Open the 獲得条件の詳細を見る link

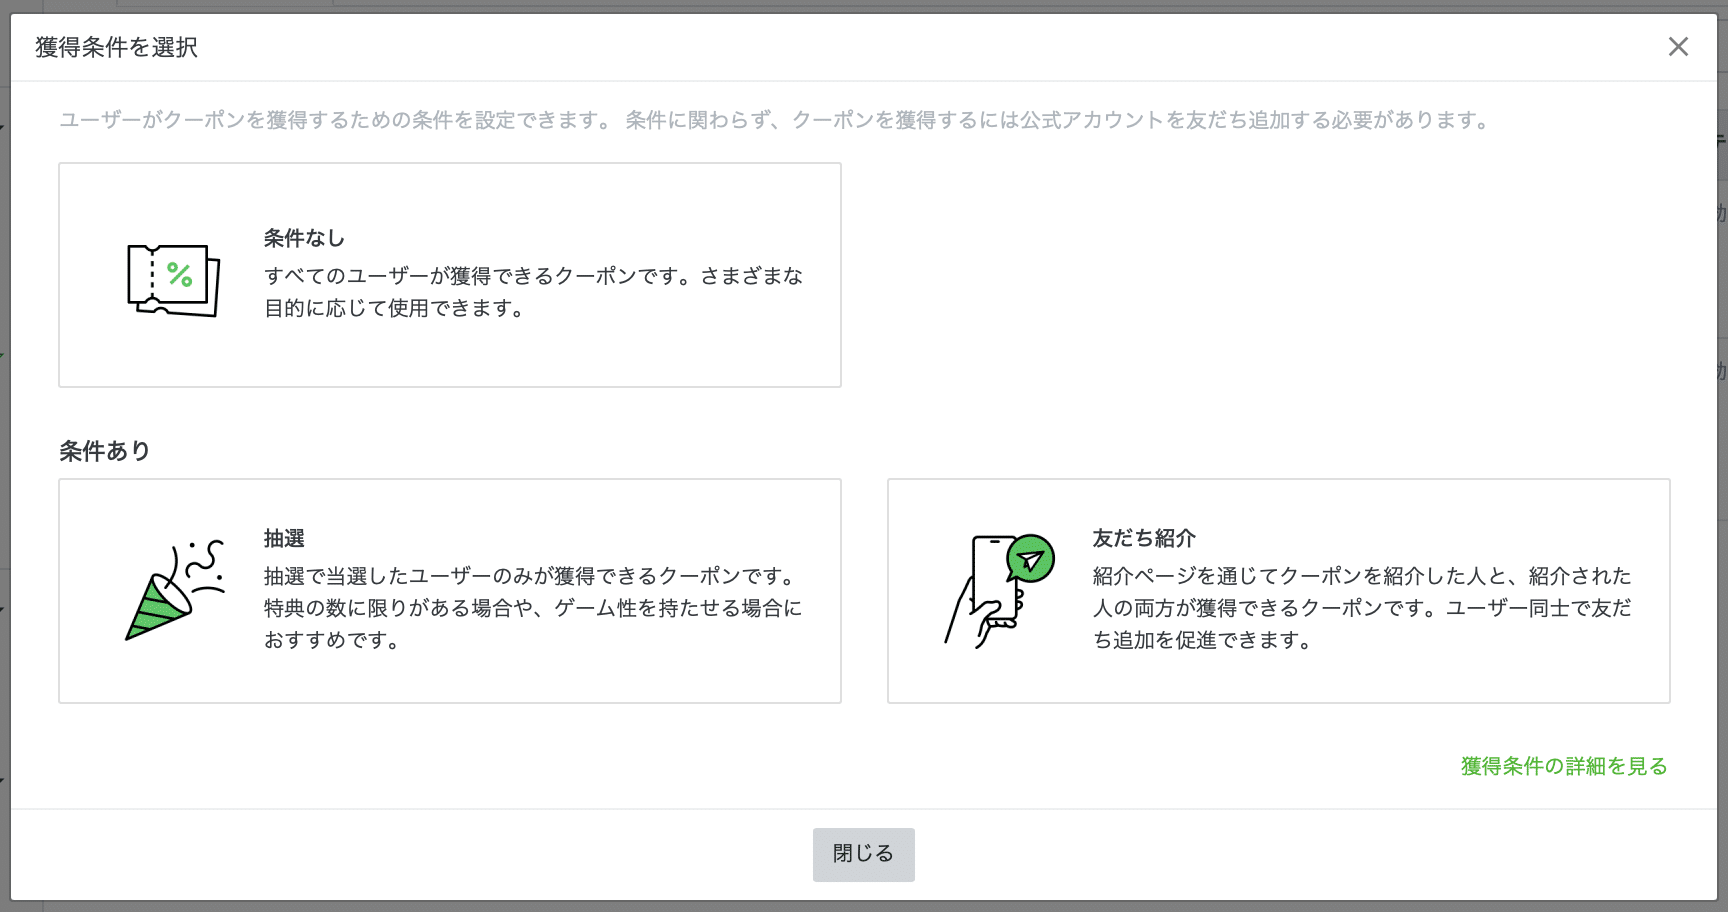1564,766
